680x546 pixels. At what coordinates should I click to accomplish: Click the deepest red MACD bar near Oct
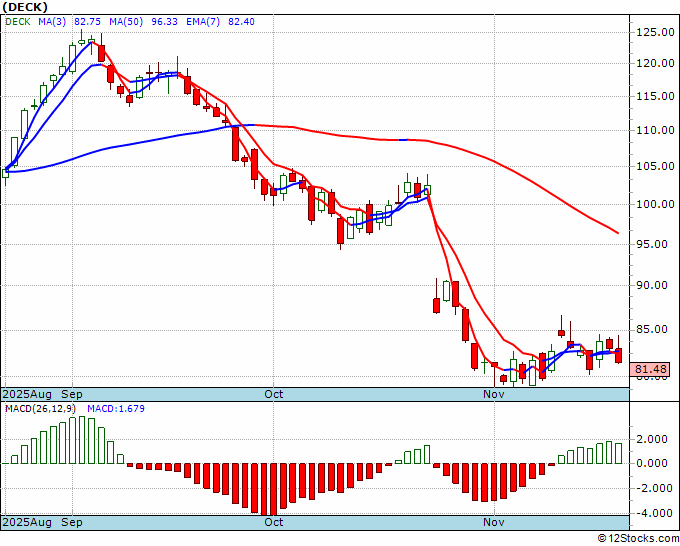274,489
